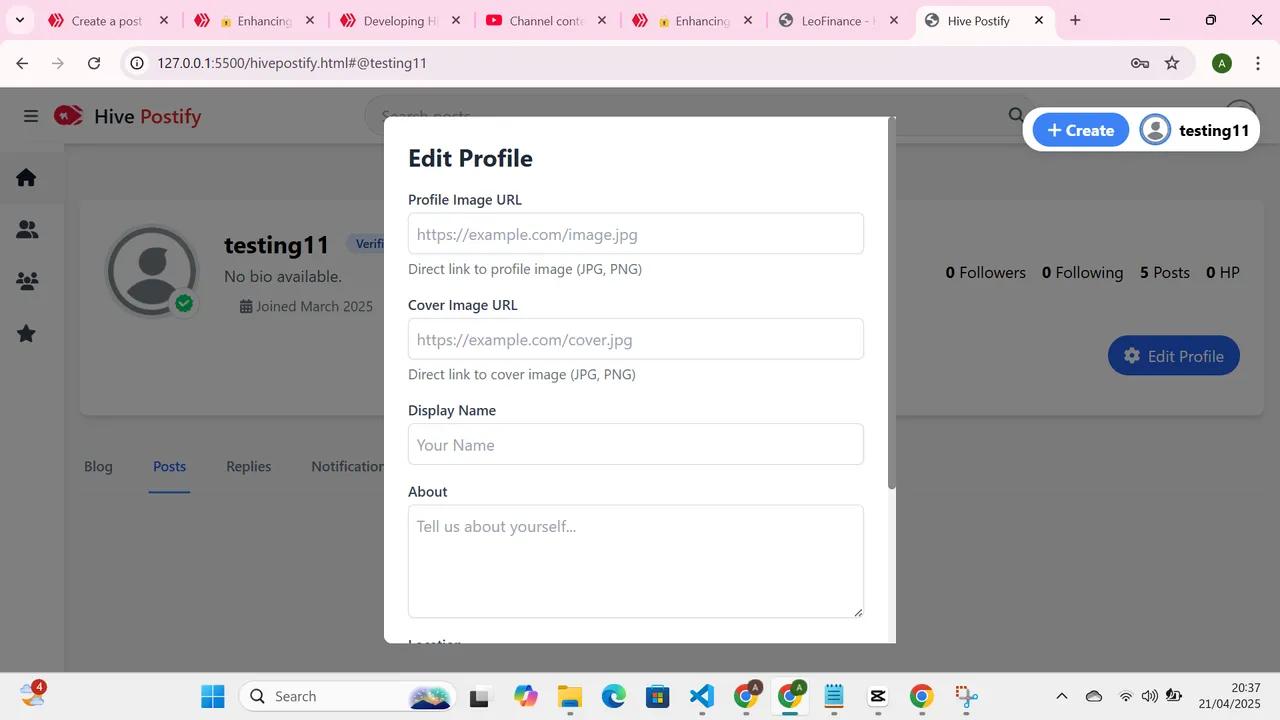
Task: Click the 'No bio available.' text
Action: 283,276
